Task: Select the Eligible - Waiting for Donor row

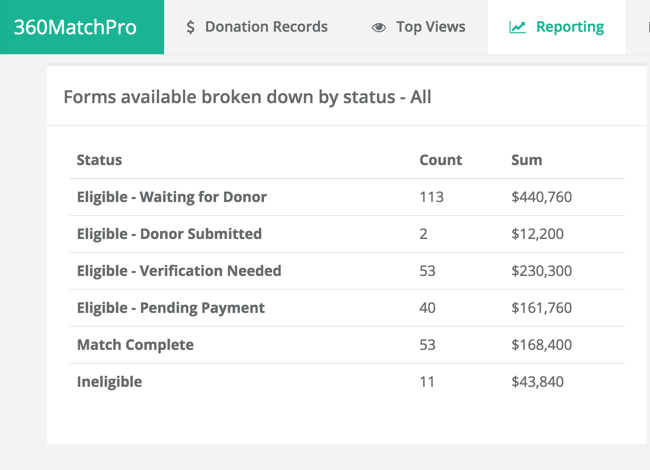Action: coord(172,197)
